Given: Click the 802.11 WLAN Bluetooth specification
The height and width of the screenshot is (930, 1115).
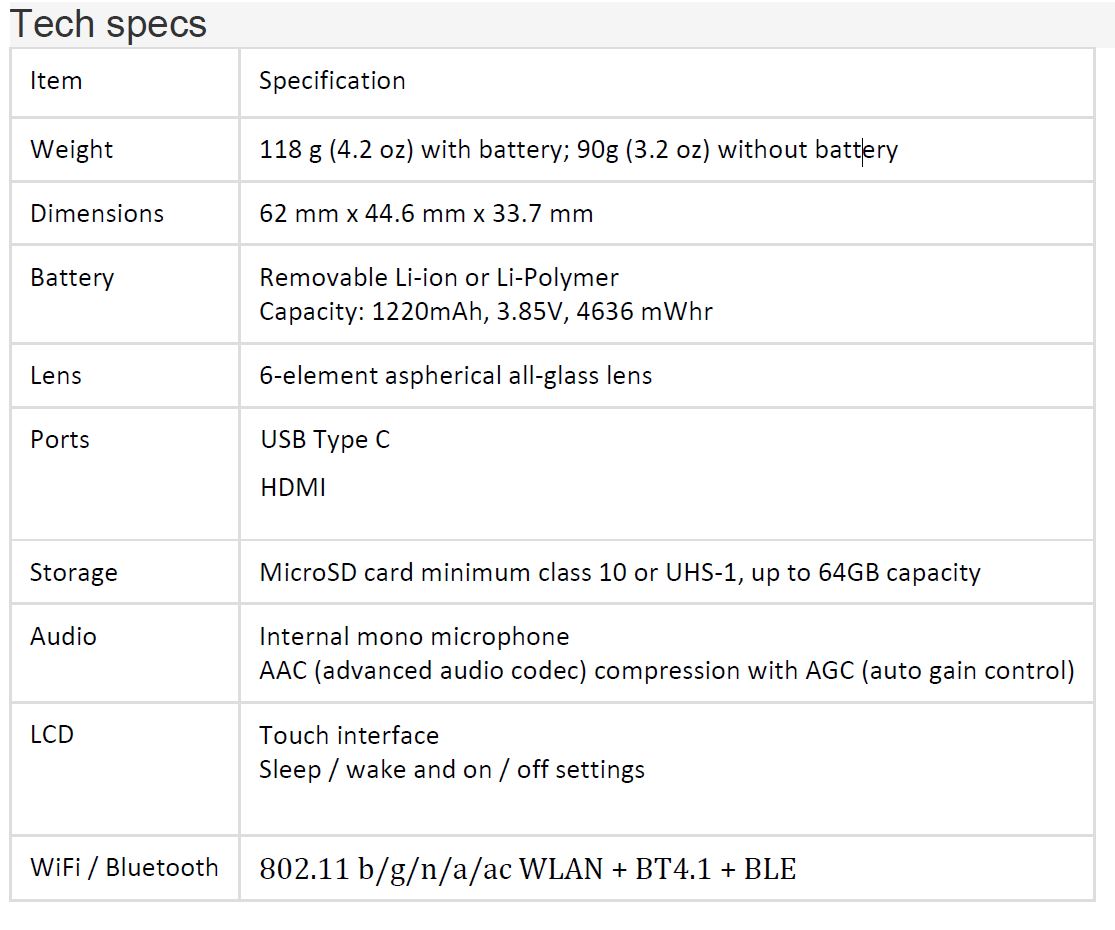Looking at the screenshot, I should [x=527, y=869].
